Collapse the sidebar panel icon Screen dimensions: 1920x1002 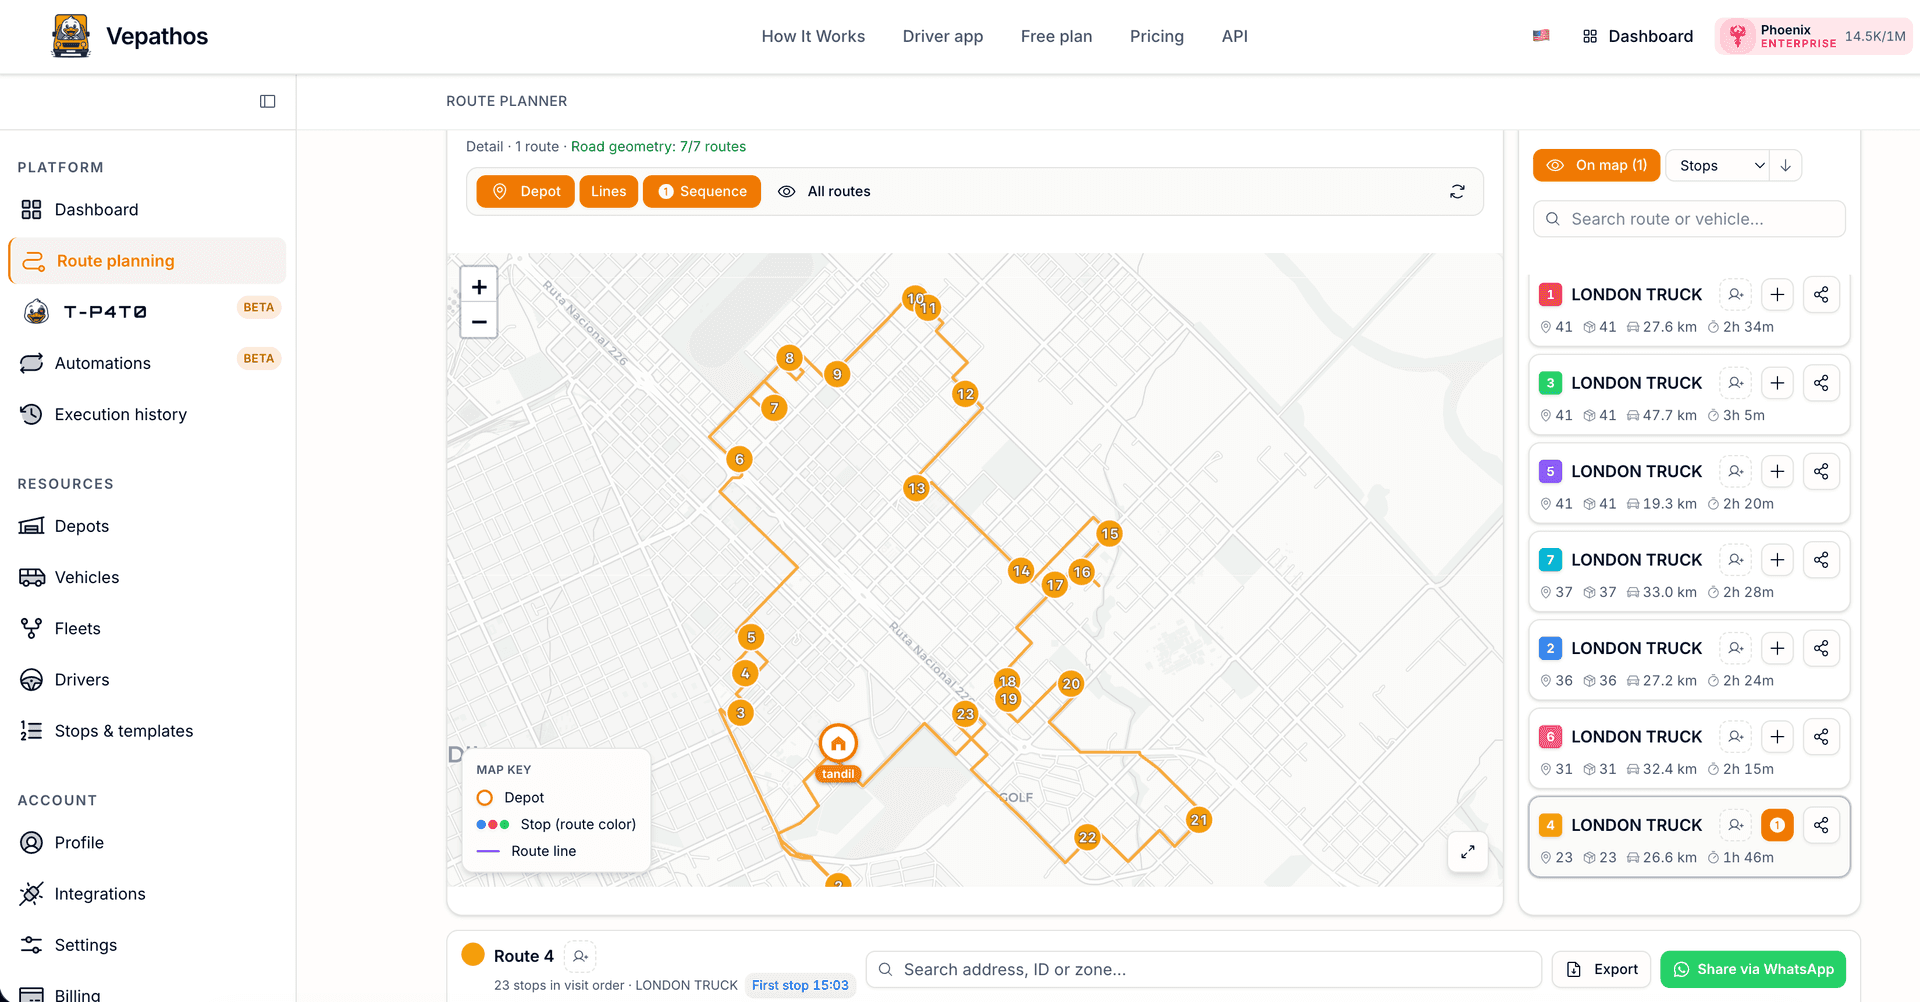267,101
